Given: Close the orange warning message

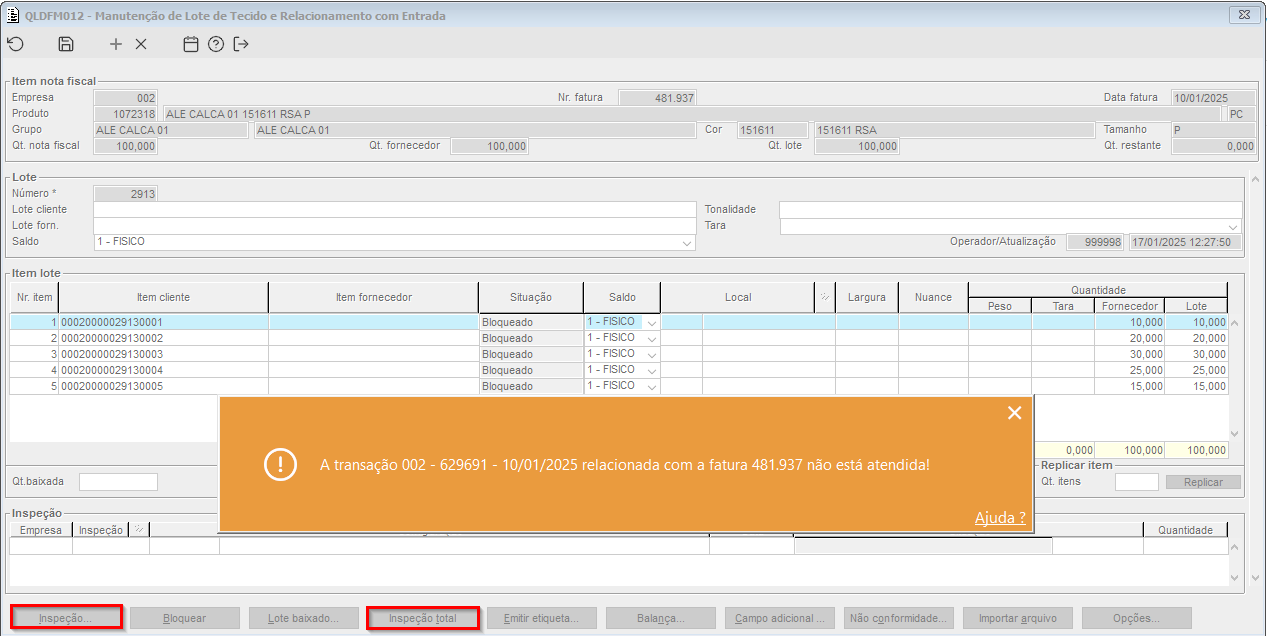Looking at the screenshot, I should [1014, 413].
